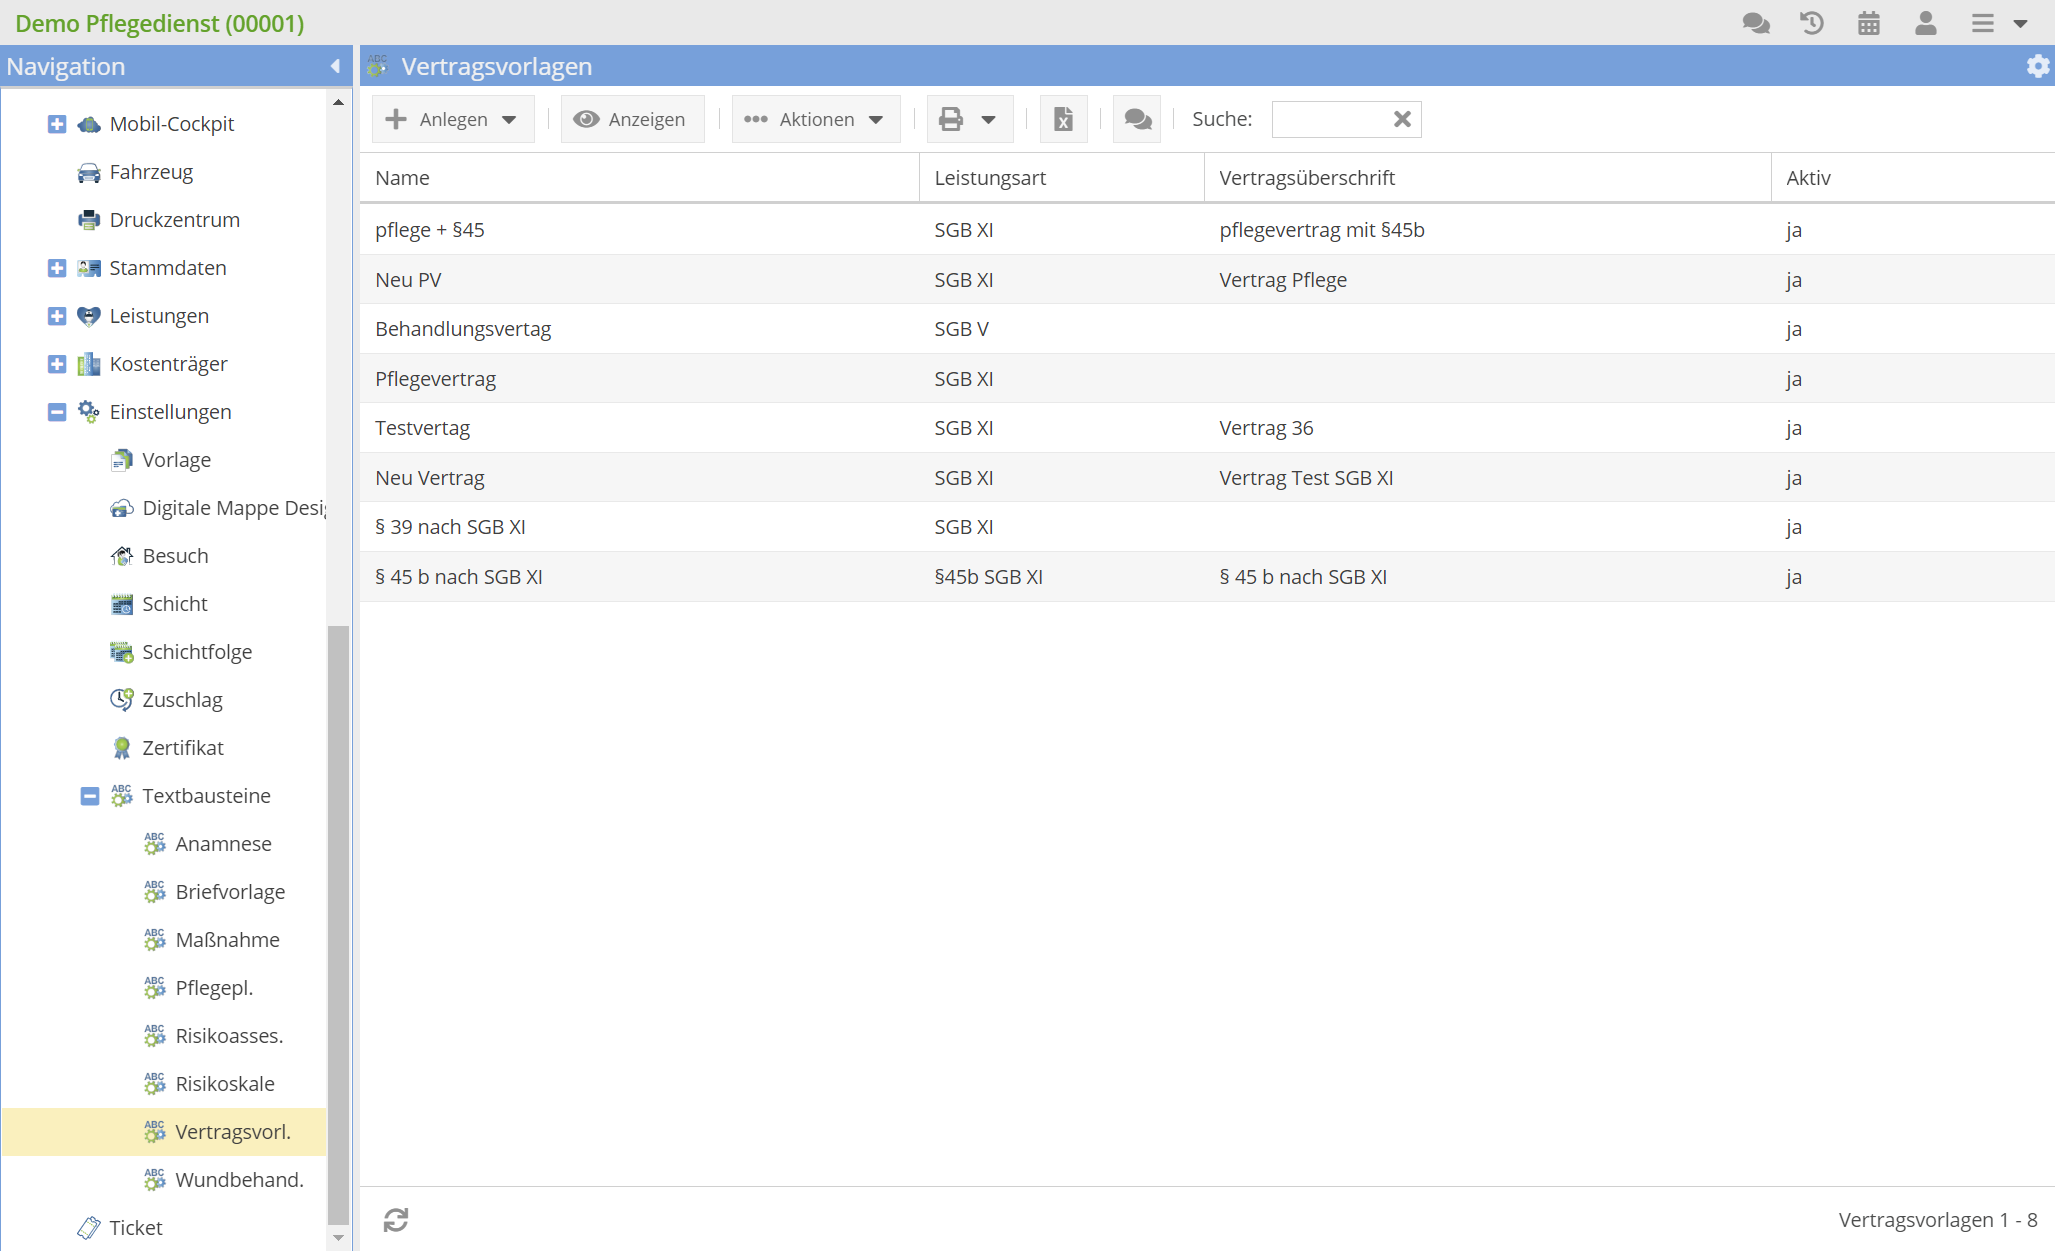Image resolution: width=2055 pixels, height=1251 pixels.
Task: Click the clear search X button
Action: pyautogui.click(x=1402, y=120)
